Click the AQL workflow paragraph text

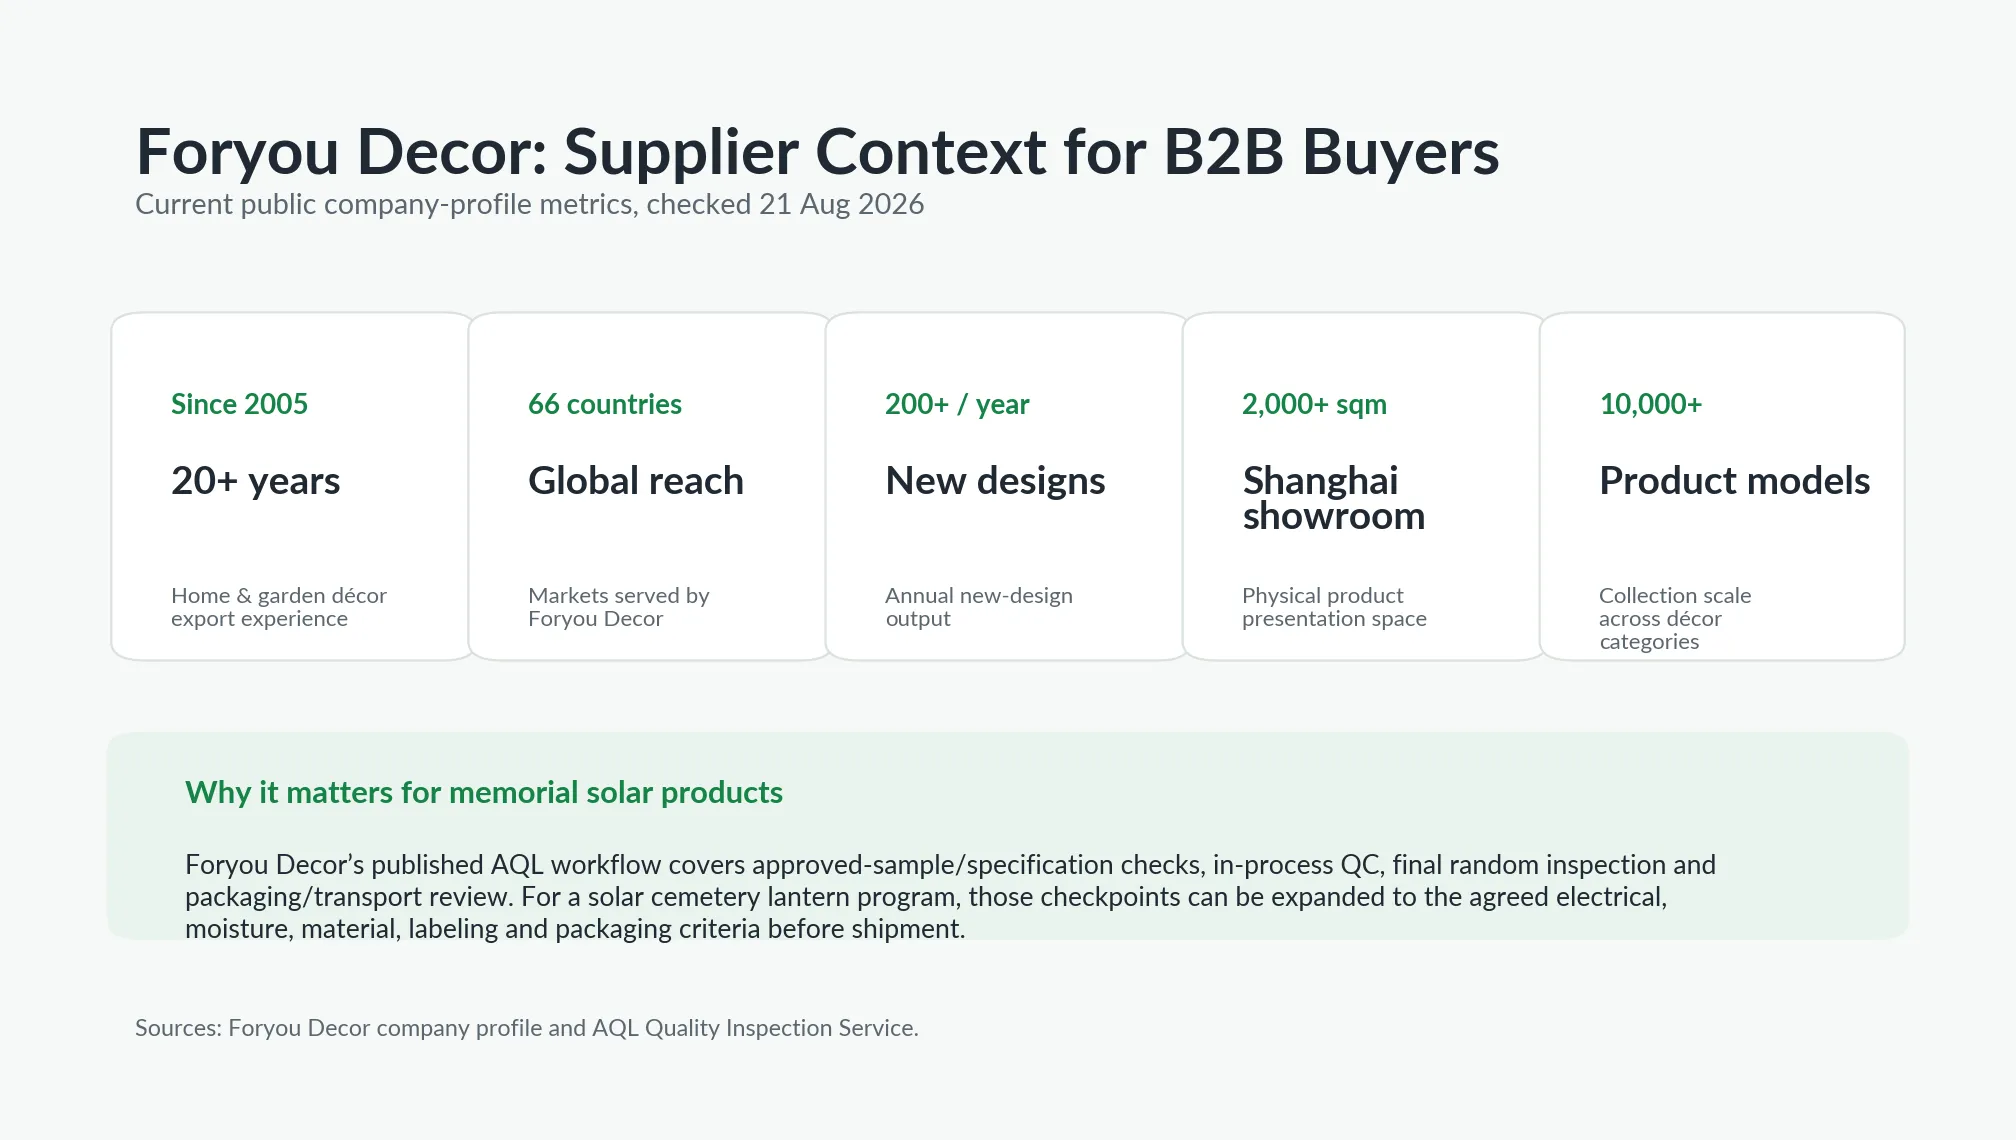950,896
